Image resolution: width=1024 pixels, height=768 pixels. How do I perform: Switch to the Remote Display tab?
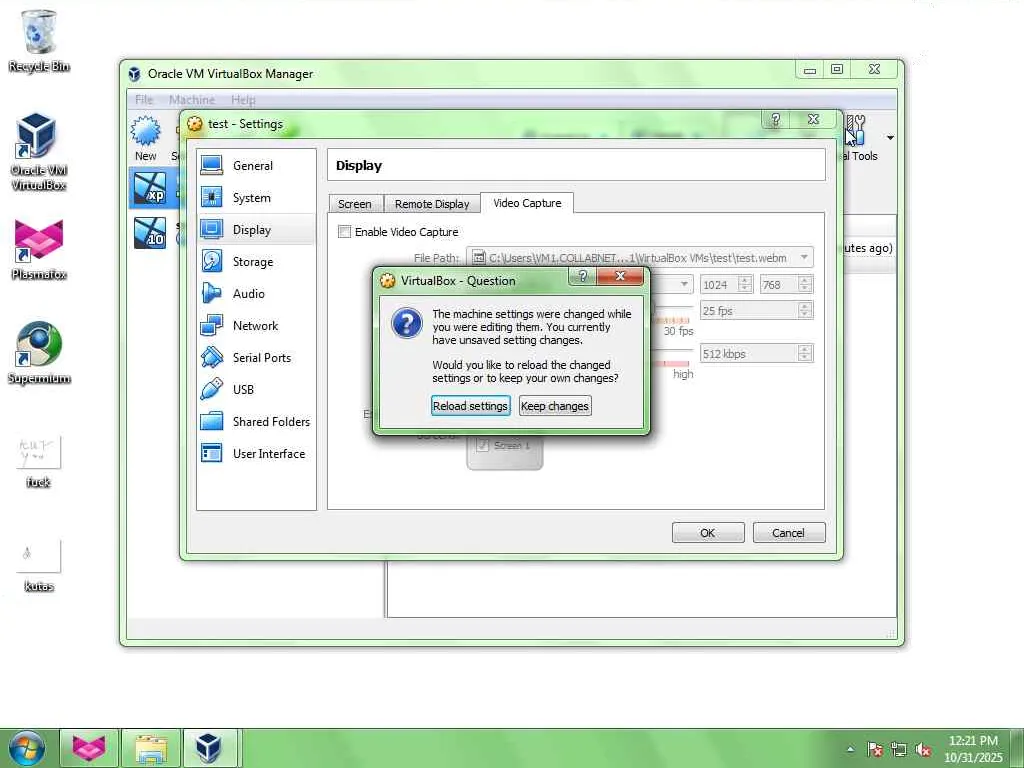point(432,204)
